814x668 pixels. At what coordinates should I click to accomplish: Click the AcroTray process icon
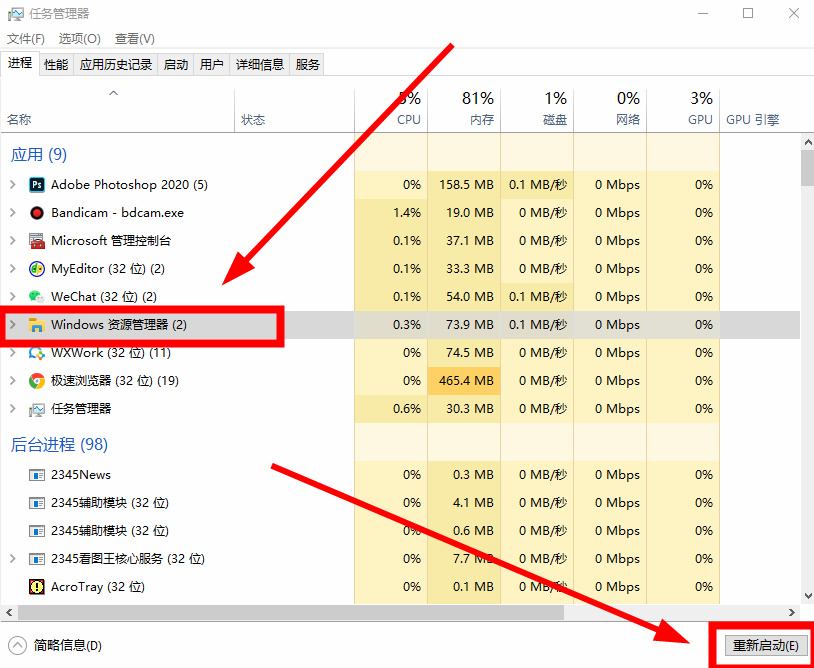tap(36, 586)
